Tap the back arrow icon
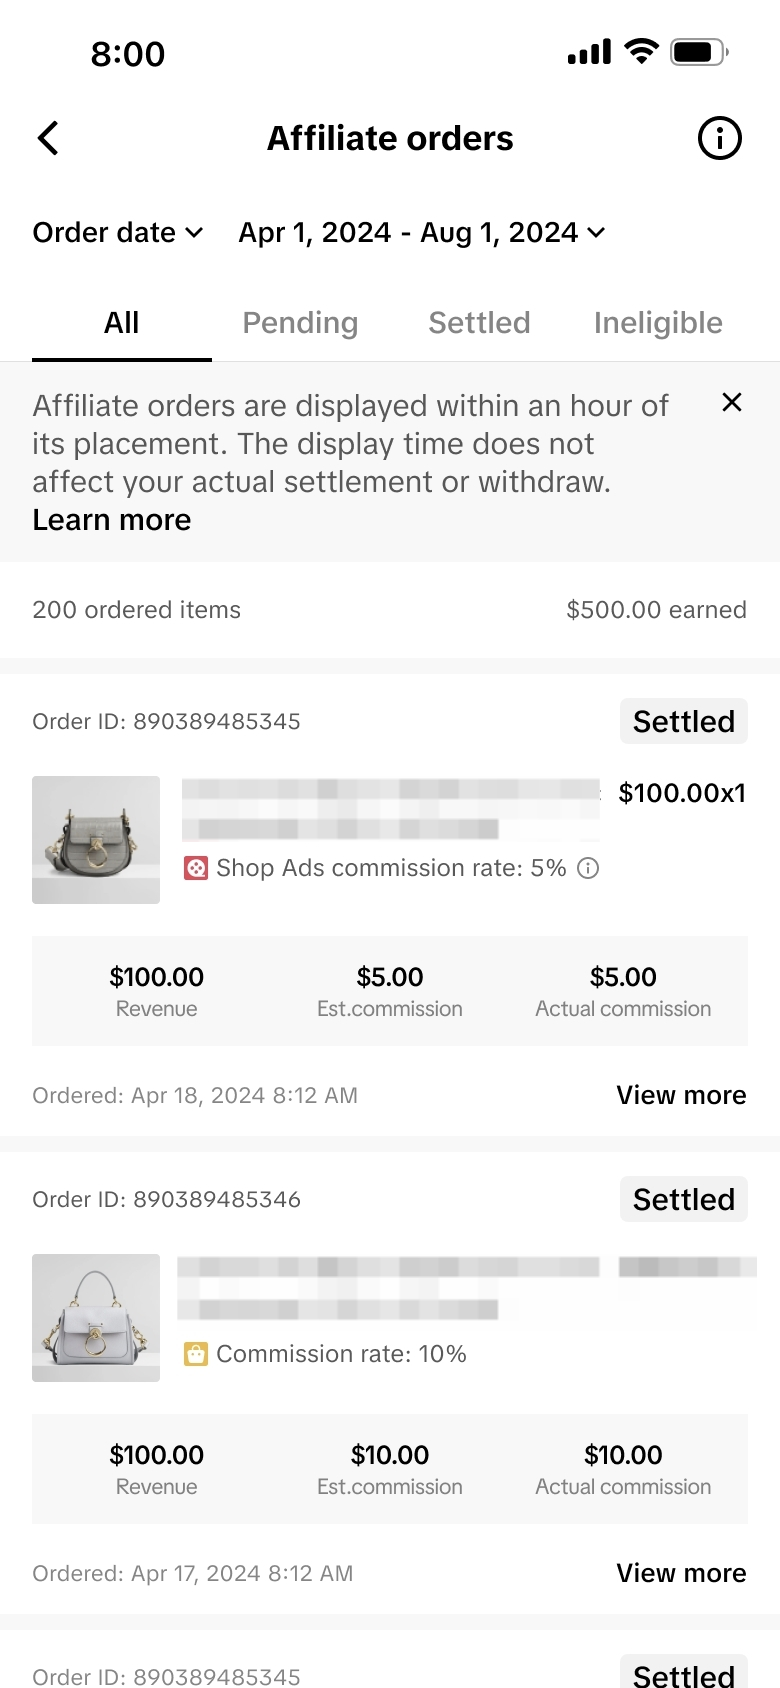Viewport: 780px width, 1688px height. point(48,138)
